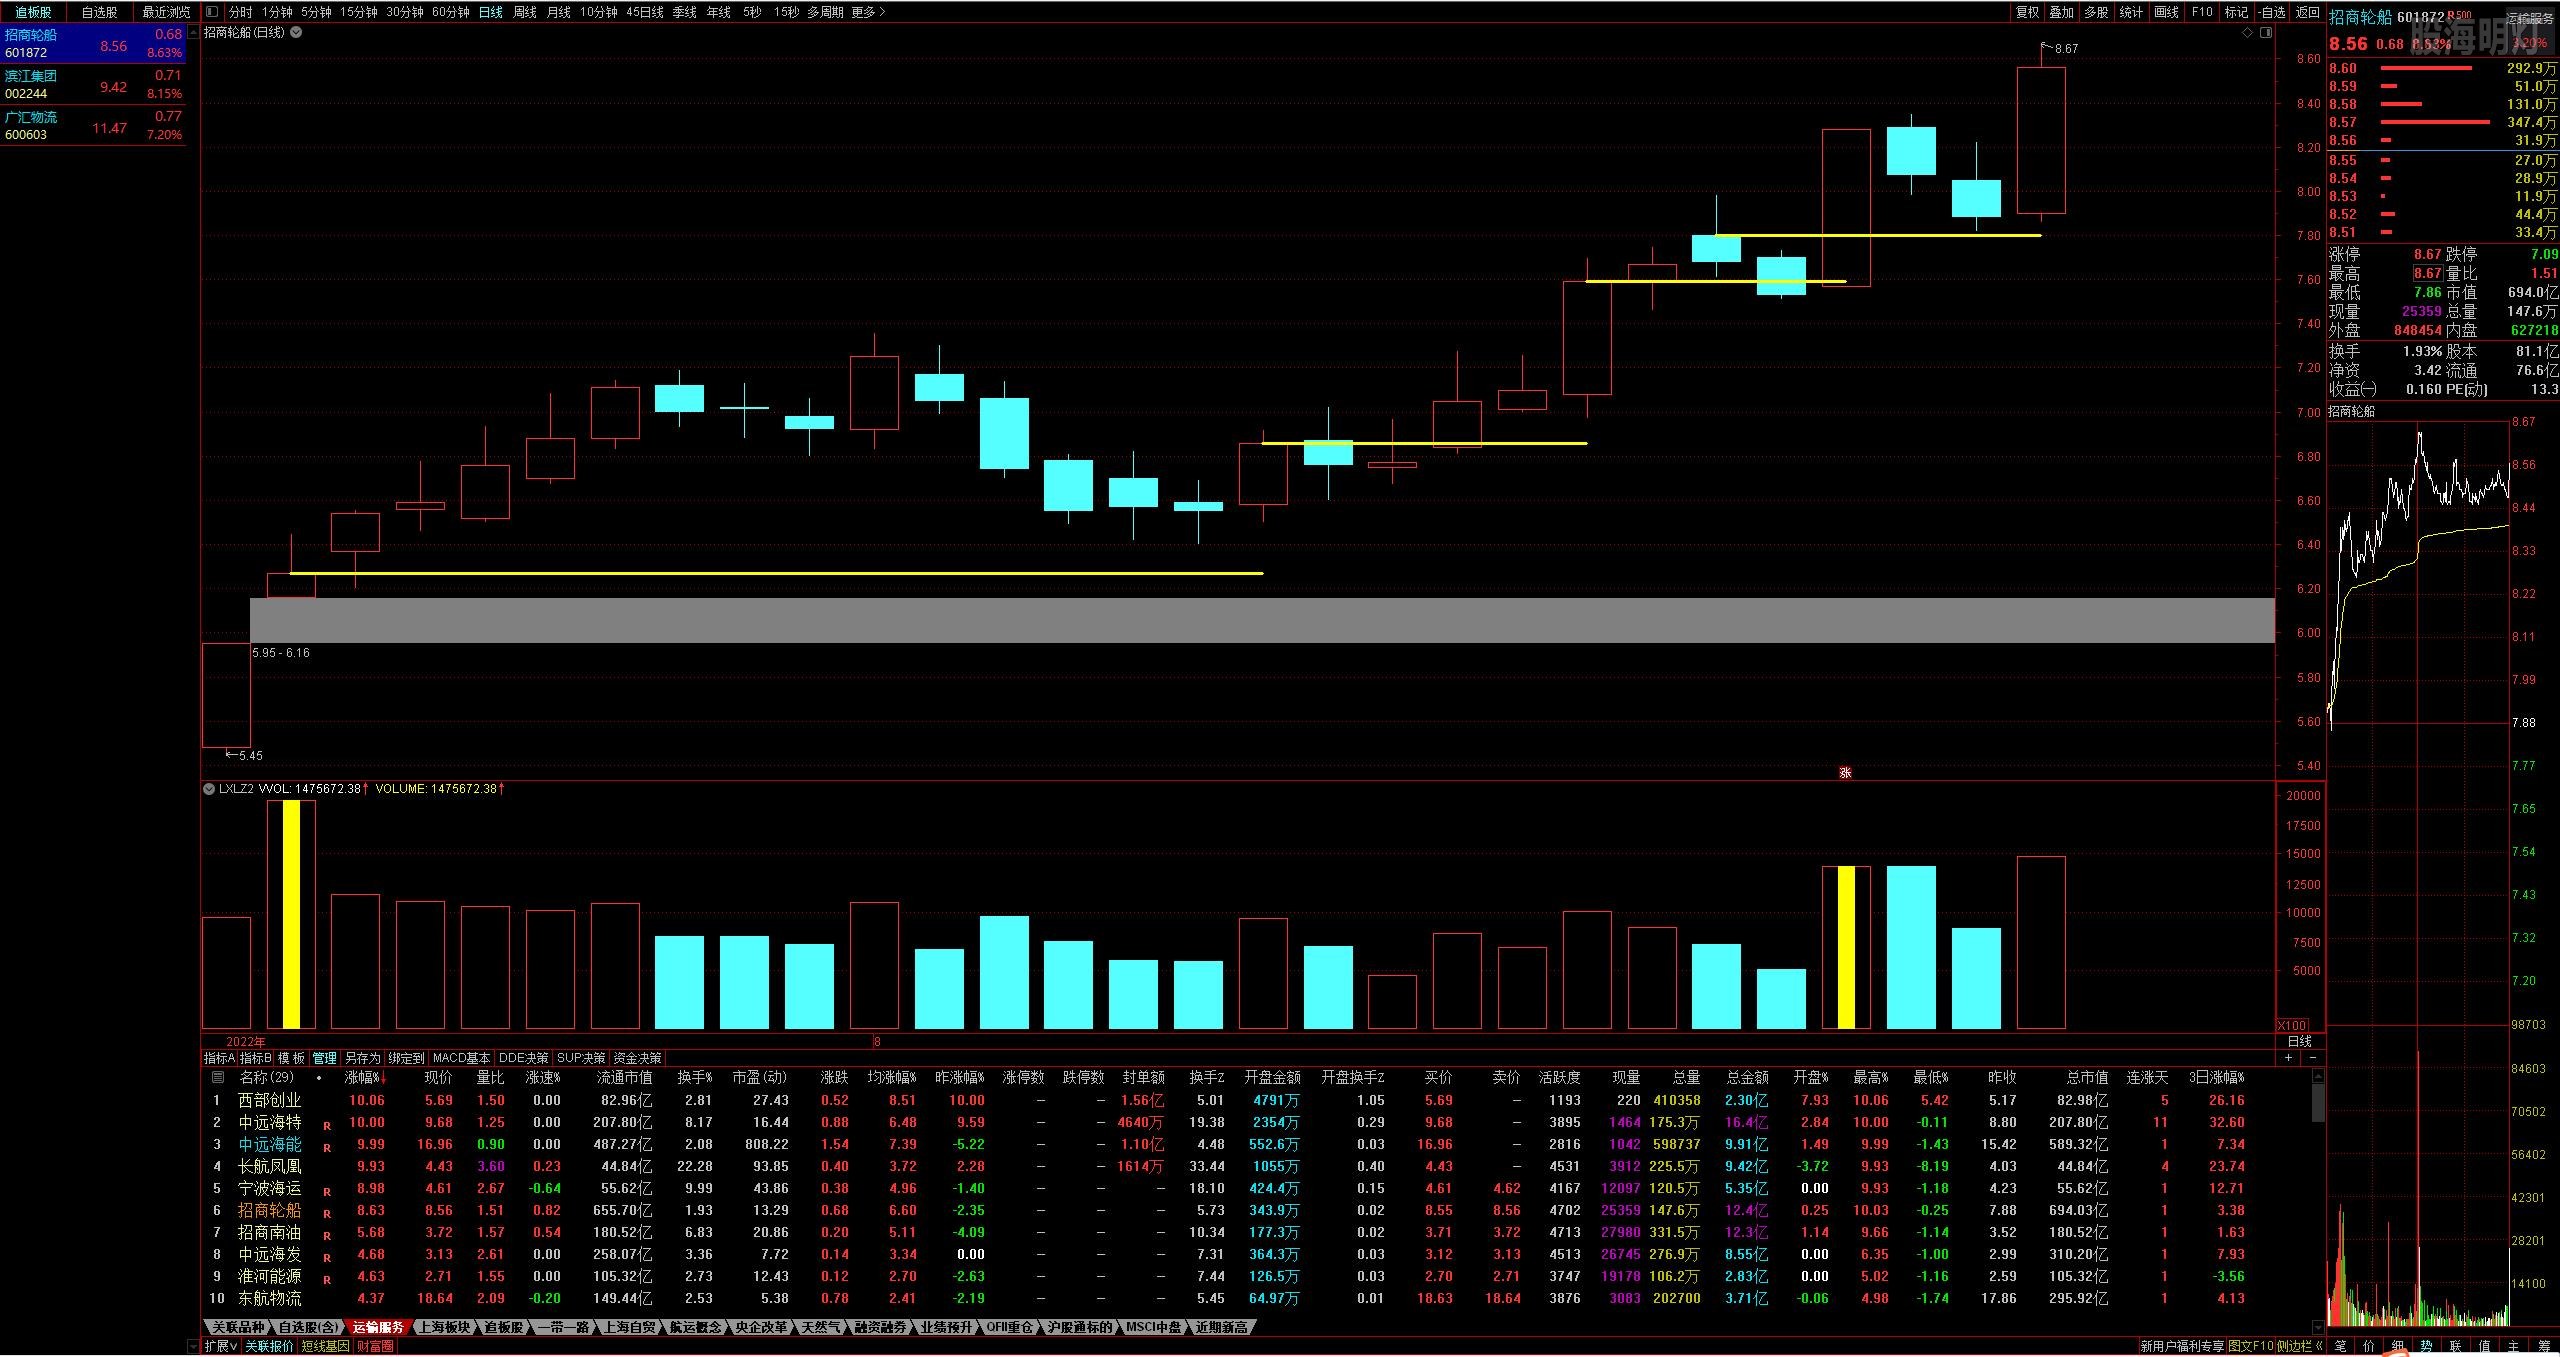Zoom in the chart with the plus button
2560x1357 pixels.
click(2289, 1058)
